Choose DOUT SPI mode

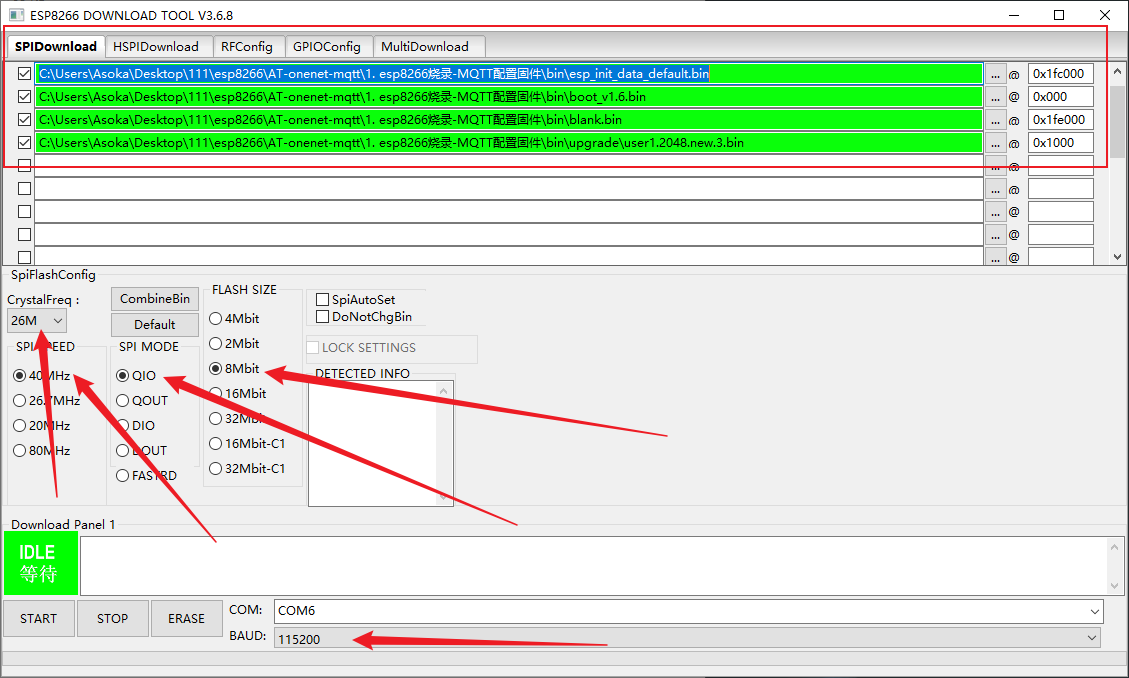142,451
